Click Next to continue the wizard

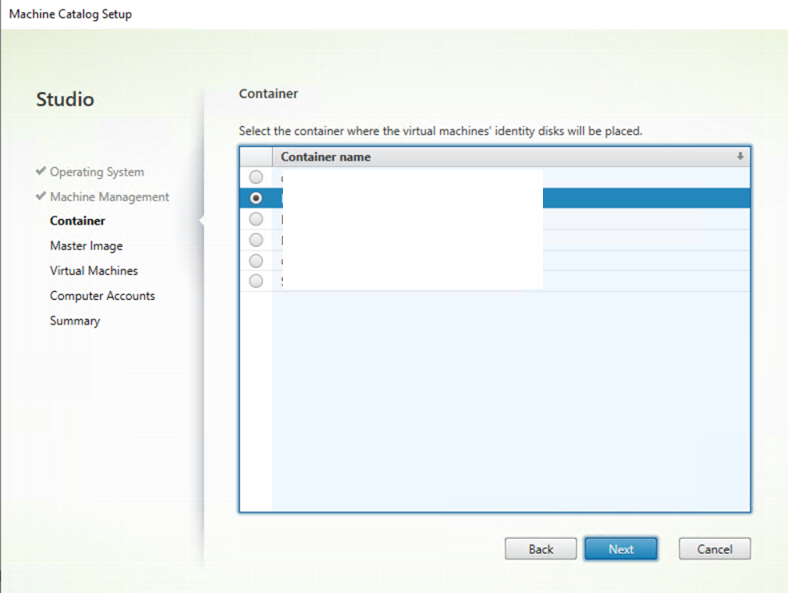pos(620,549)
